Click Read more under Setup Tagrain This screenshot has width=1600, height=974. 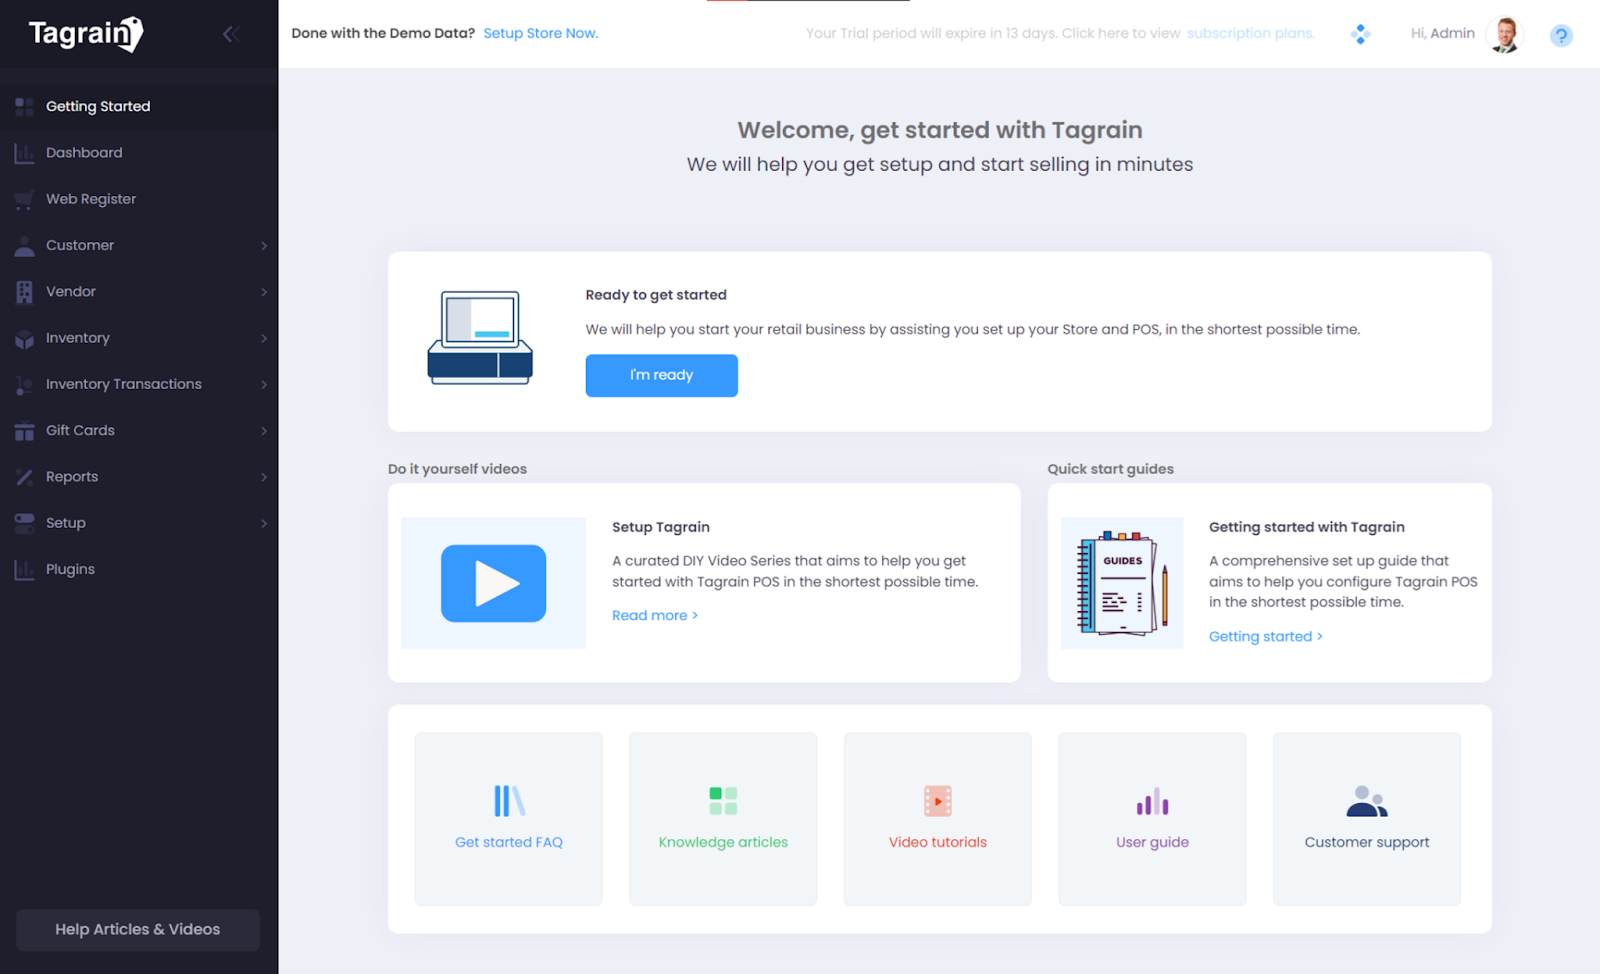(655, 616)
